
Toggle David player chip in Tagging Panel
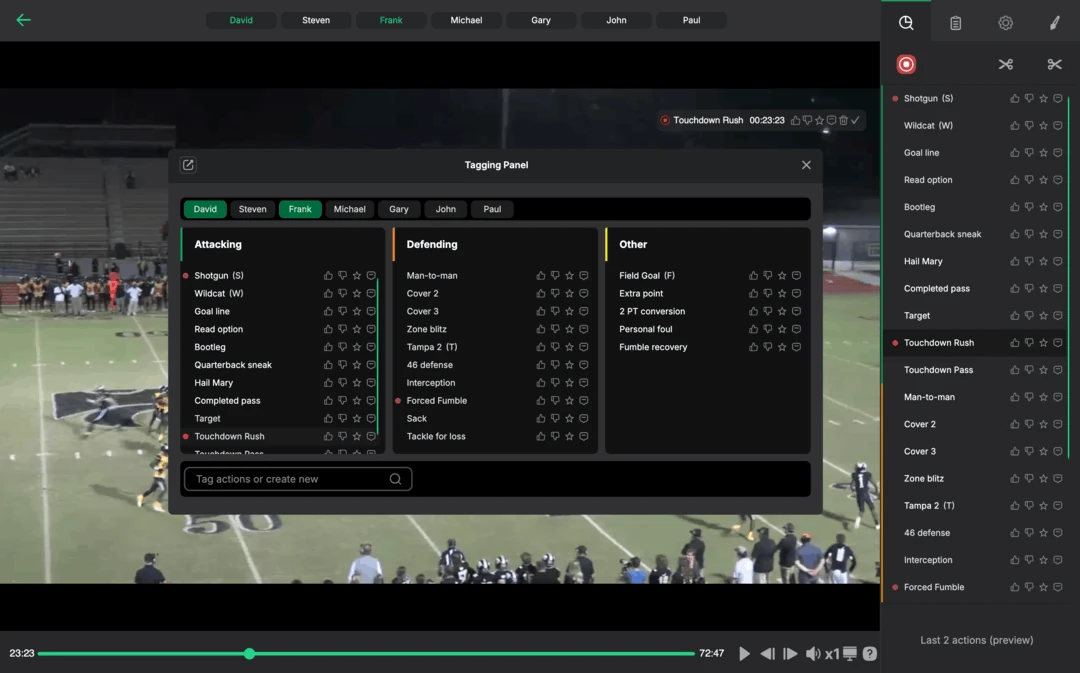click(205, 209)
